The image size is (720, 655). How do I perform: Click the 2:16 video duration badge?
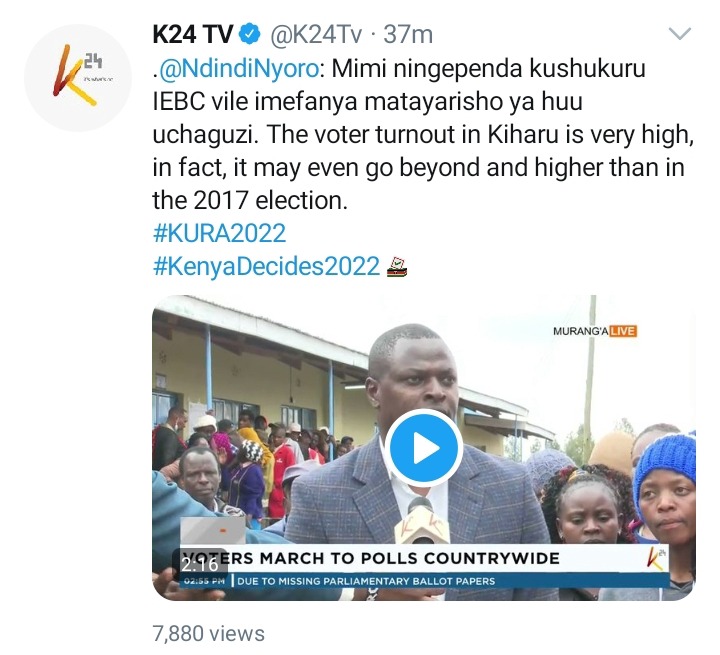tap(200, 564)
